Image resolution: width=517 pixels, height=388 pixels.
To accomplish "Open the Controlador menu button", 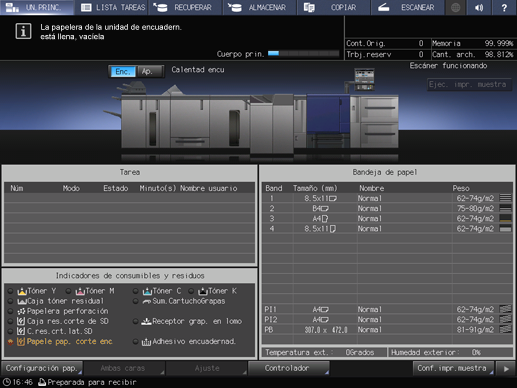I will [x=288, y=368].
